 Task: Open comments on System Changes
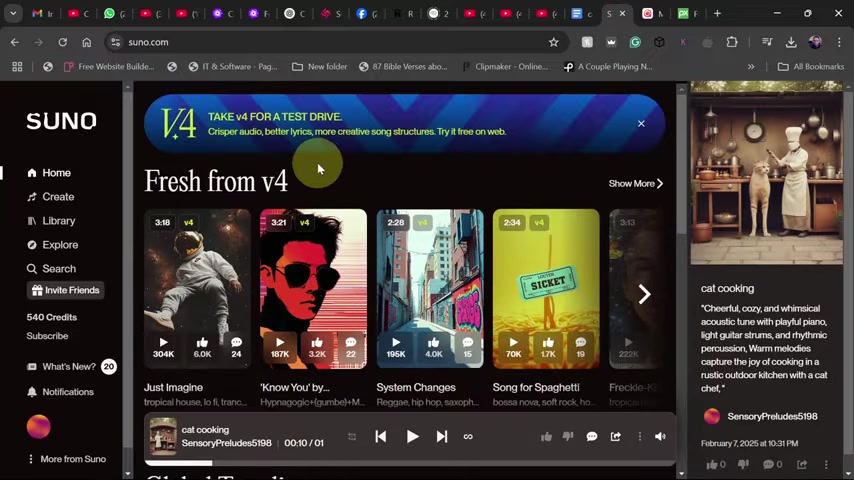point(467,347)
